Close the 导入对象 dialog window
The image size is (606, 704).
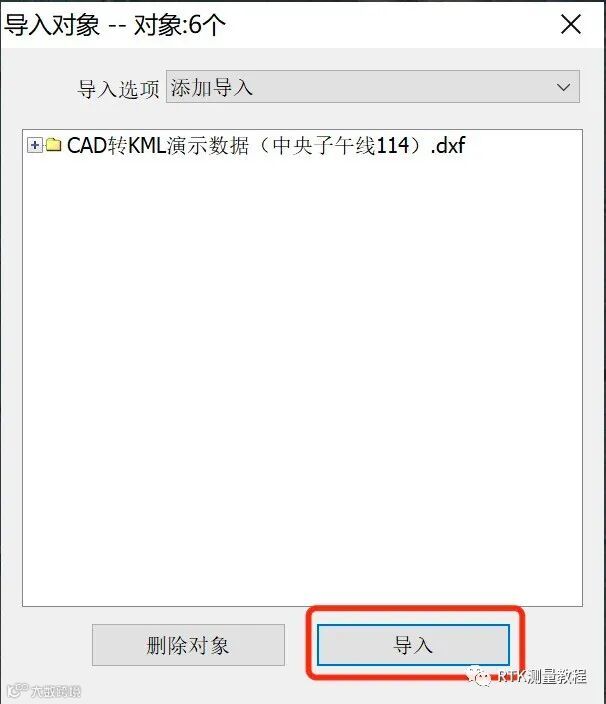click(571, 24)
